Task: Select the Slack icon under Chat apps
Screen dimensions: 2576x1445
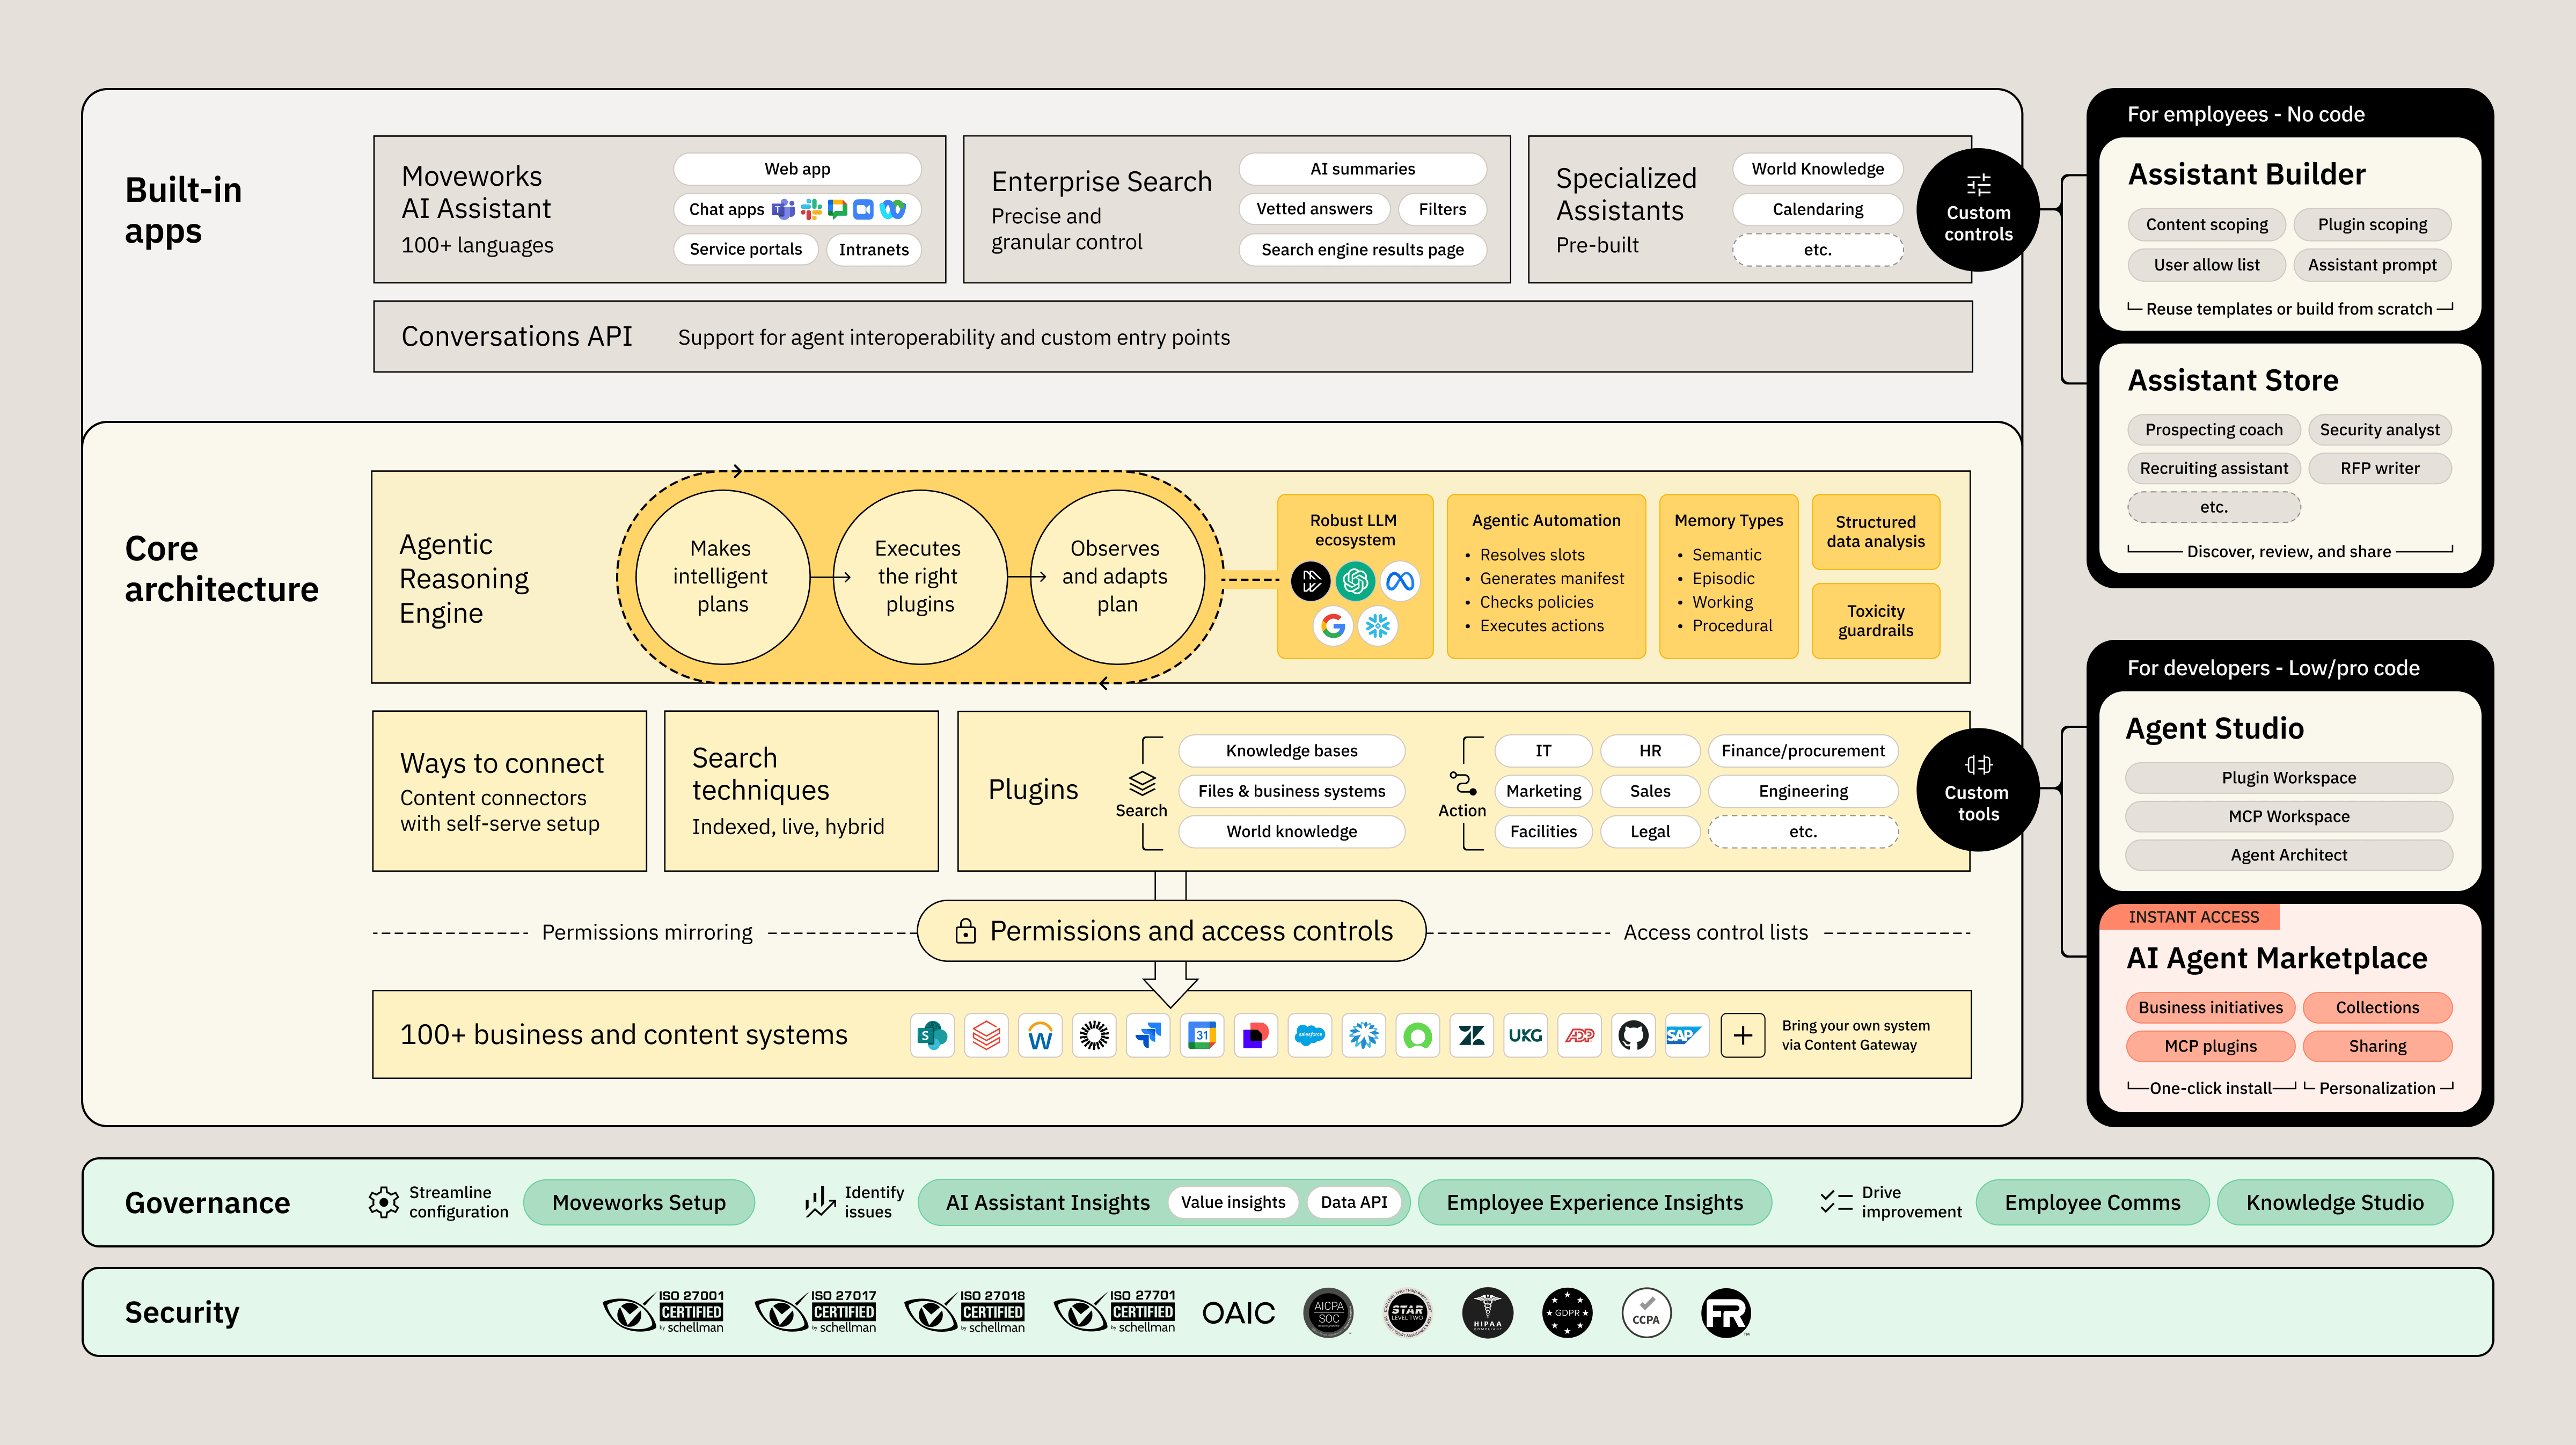Action: coord(811,209)
